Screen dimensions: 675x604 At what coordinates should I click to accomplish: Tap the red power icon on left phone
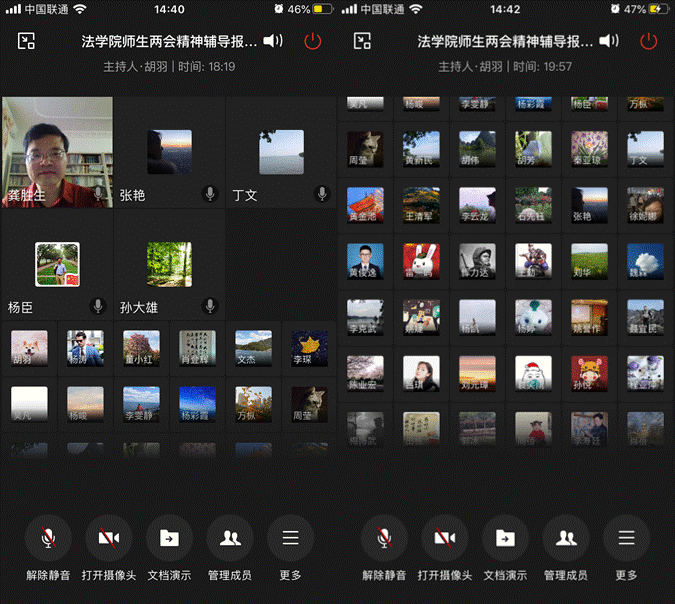click(x=313, y=41)
